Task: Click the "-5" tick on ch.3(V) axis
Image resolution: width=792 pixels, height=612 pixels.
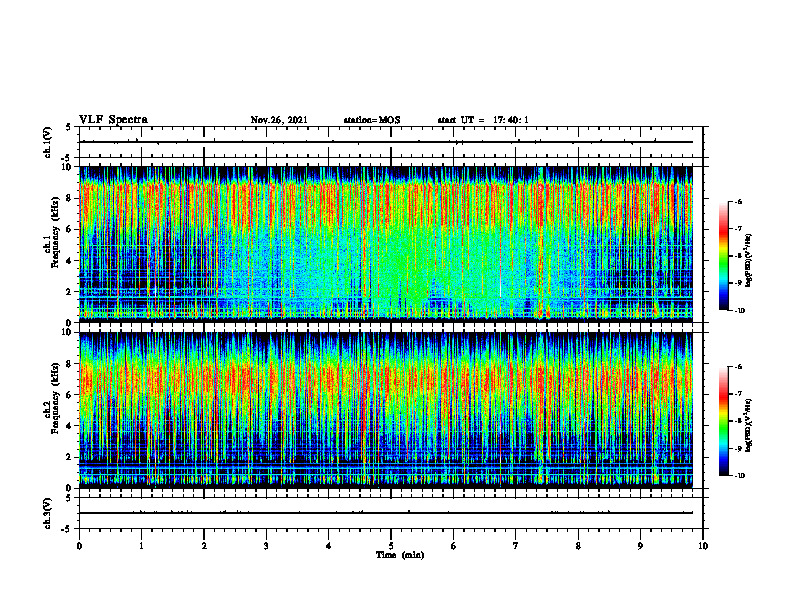Action: [68, 529]
